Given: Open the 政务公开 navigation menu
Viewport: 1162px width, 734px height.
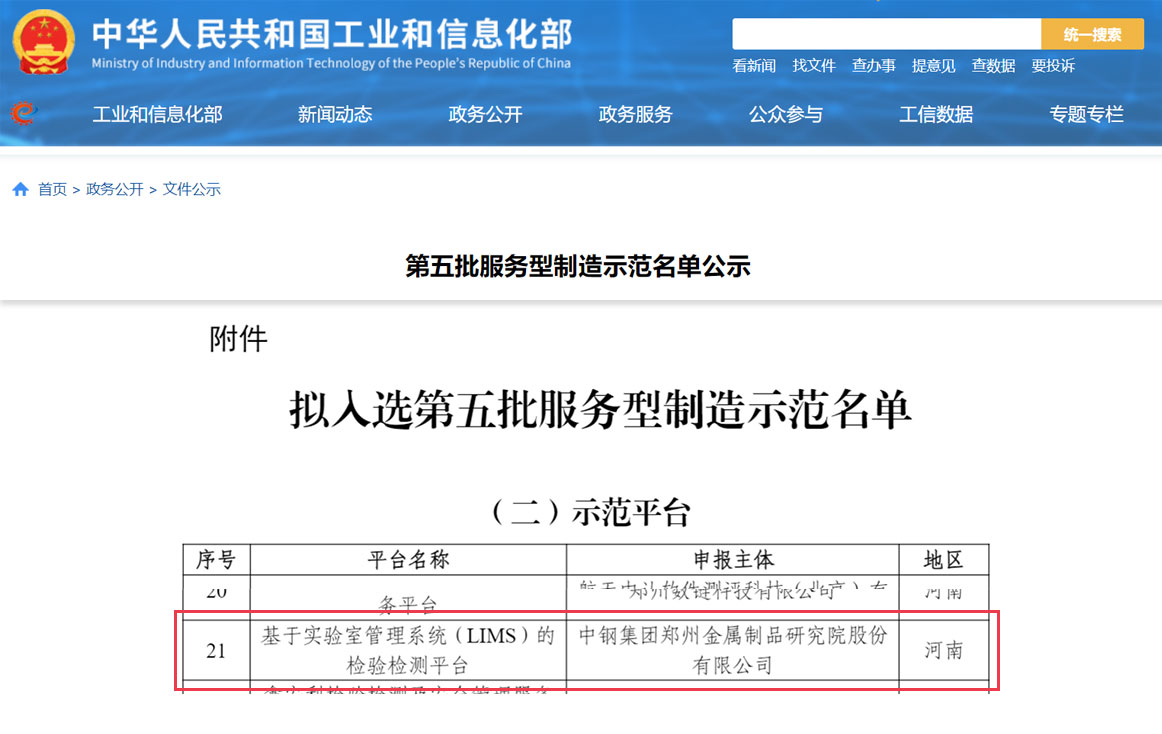Looking at the screenshot, I should (485, 114).
